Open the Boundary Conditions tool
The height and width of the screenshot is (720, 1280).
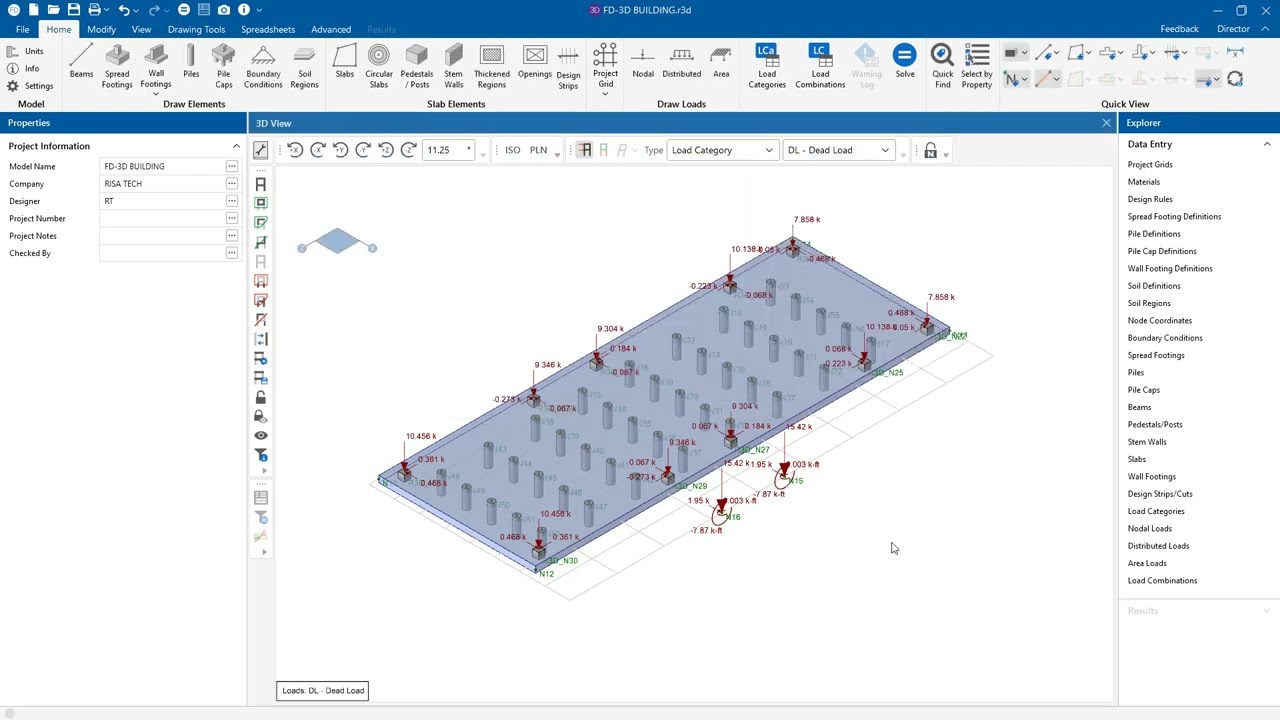pos(263,67)
